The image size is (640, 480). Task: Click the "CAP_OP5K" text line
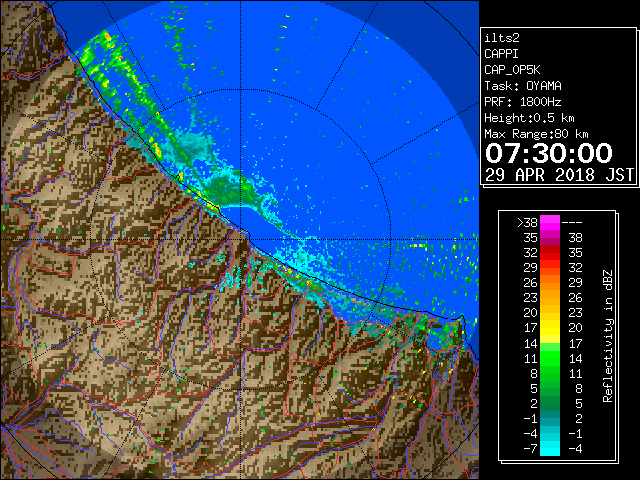coord(512,70)
